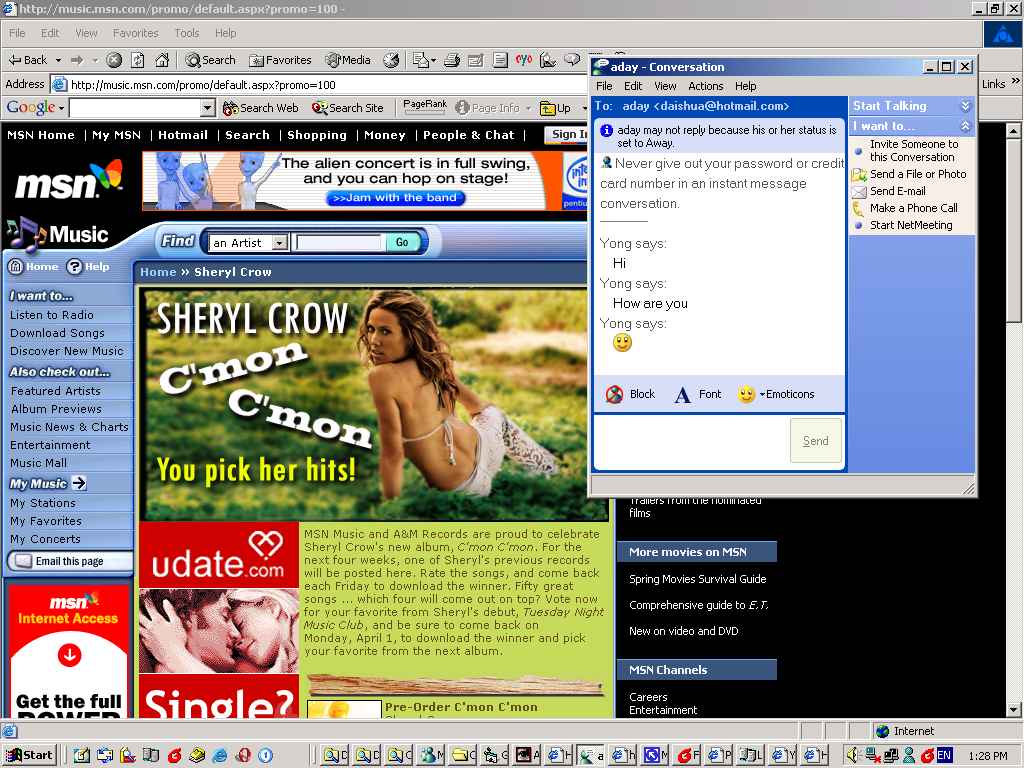
Task: Open the Font formatting option
Action: [x=697, y=394]
